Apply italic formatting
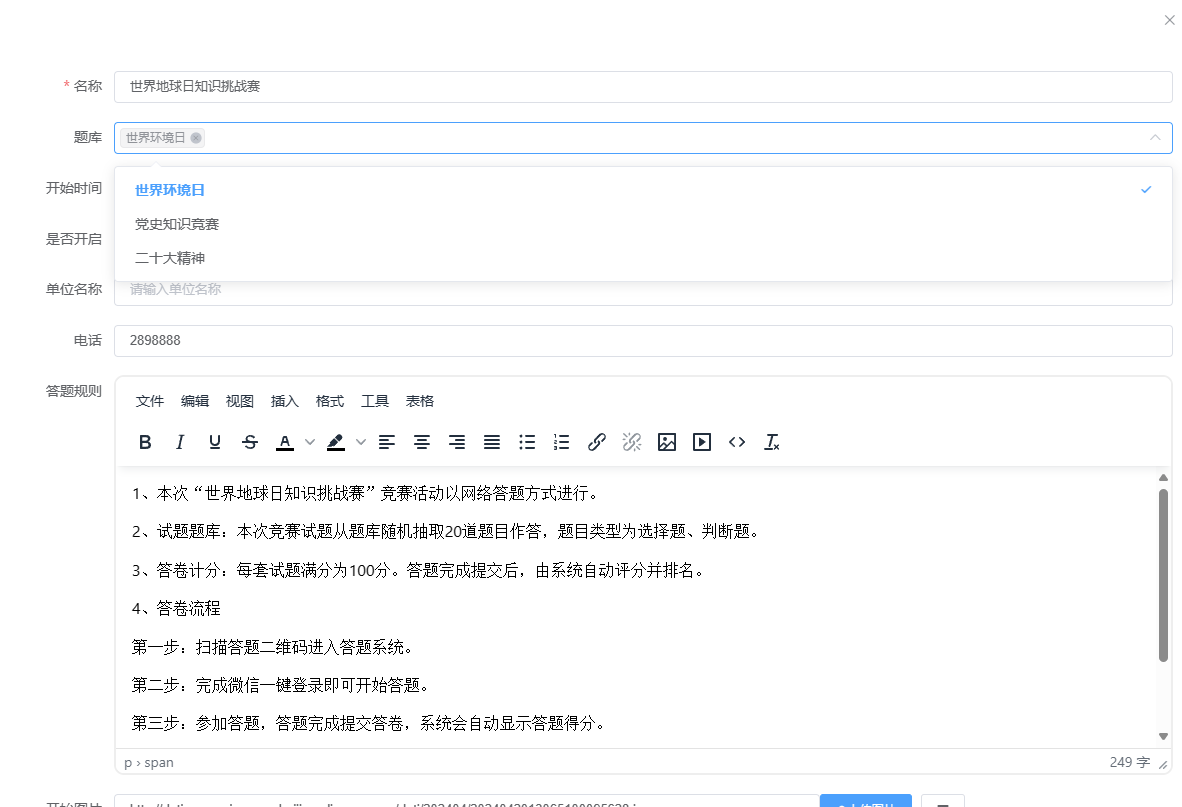This screenshot has width=1182, height=807. (x=180, y=442)
